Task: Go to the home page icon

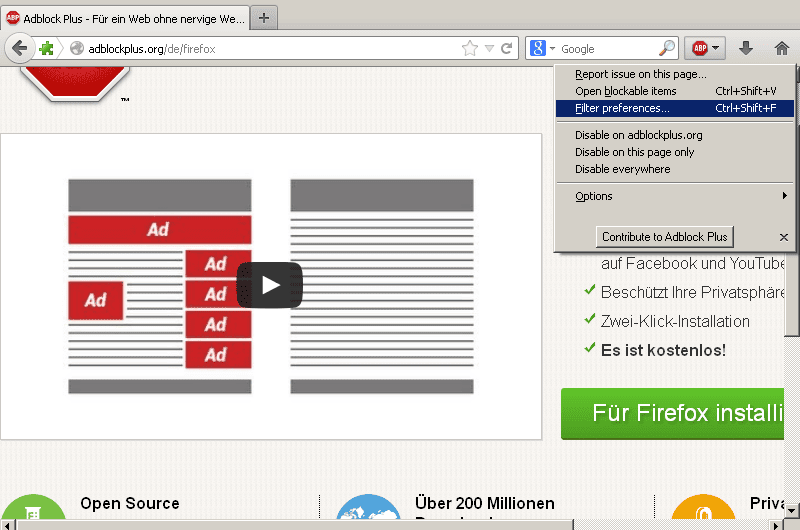Action: tap(782, 48)
